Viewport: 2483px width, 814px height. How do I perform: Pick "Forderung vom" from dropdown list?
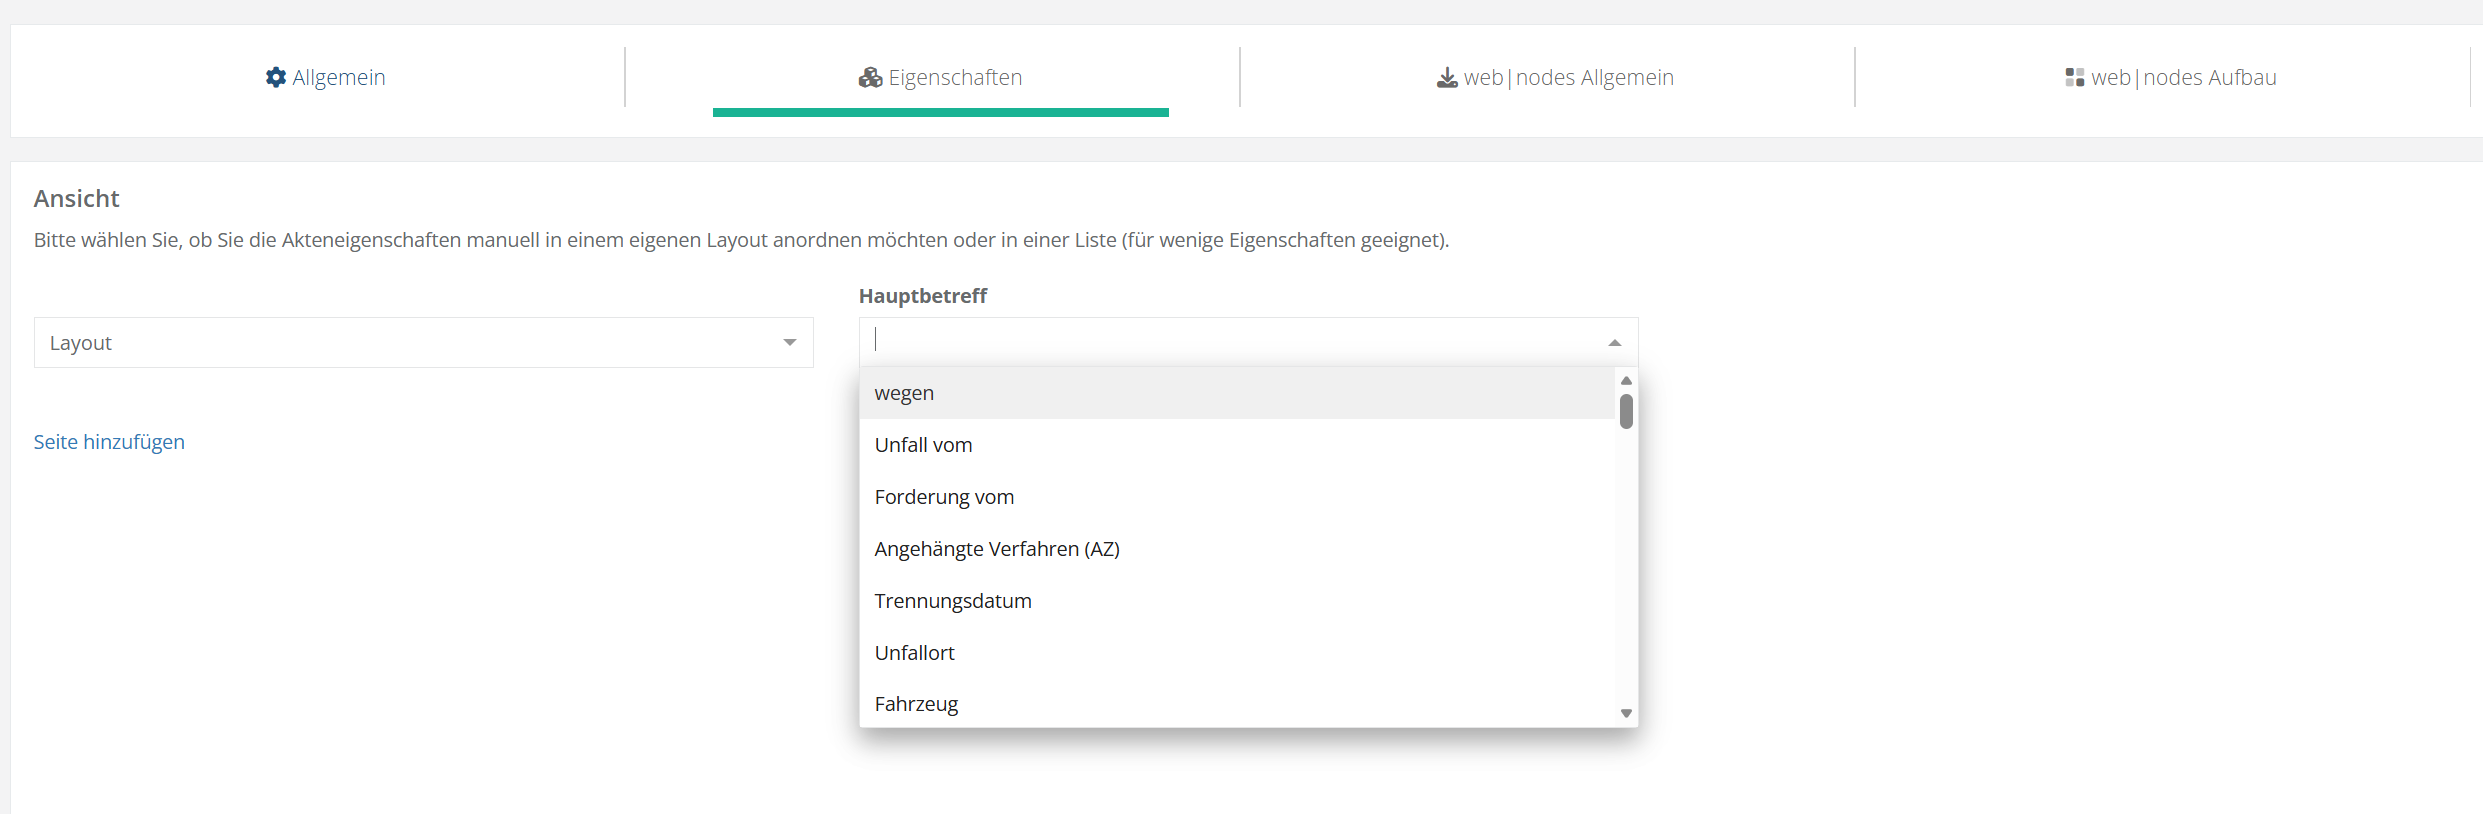944,497
